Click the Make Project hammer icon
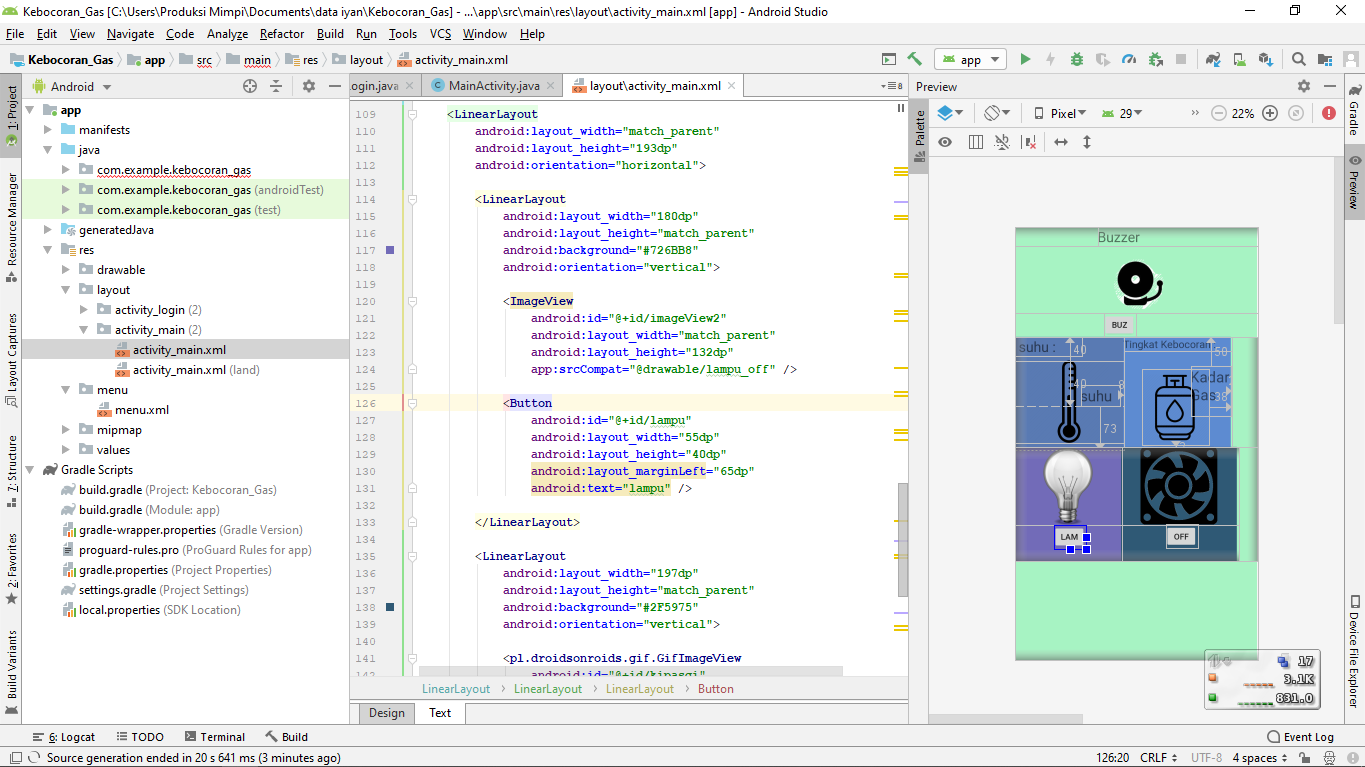The image size is (1365, 767). [914, 60]
